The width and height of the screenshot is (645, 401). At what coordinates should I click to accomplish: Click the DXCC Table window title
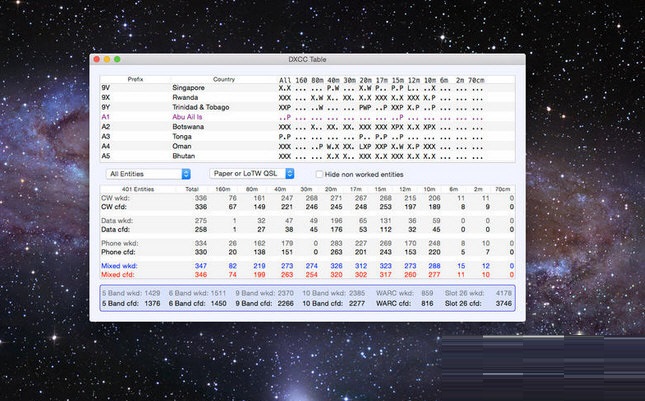[x=307, y=59]
